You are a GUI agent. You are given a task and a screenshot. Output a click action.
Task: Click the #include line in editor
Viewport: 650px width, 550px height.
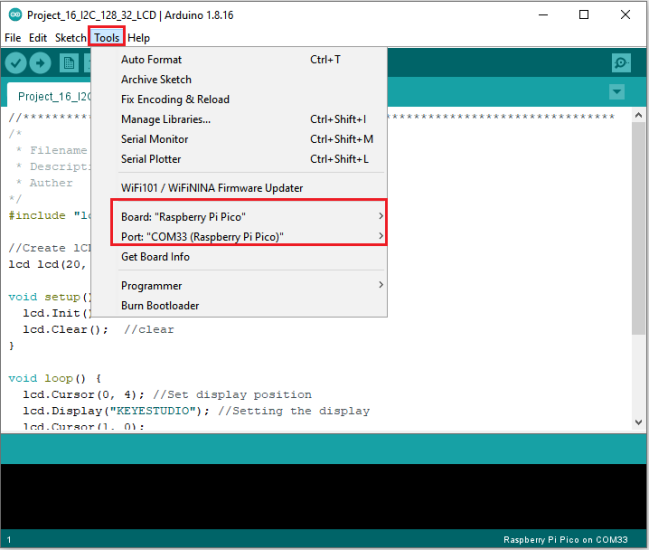[49, 216]
